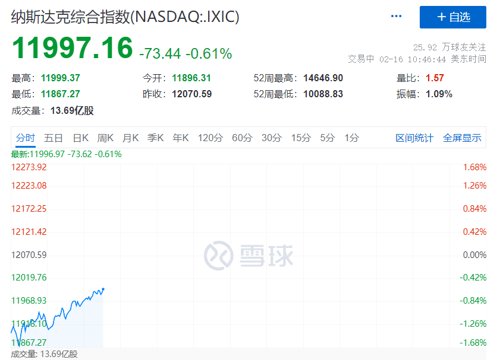Viewport: 500px width, 360px height.
Task: Switch to 周K weekly chart
Action: 105,138
